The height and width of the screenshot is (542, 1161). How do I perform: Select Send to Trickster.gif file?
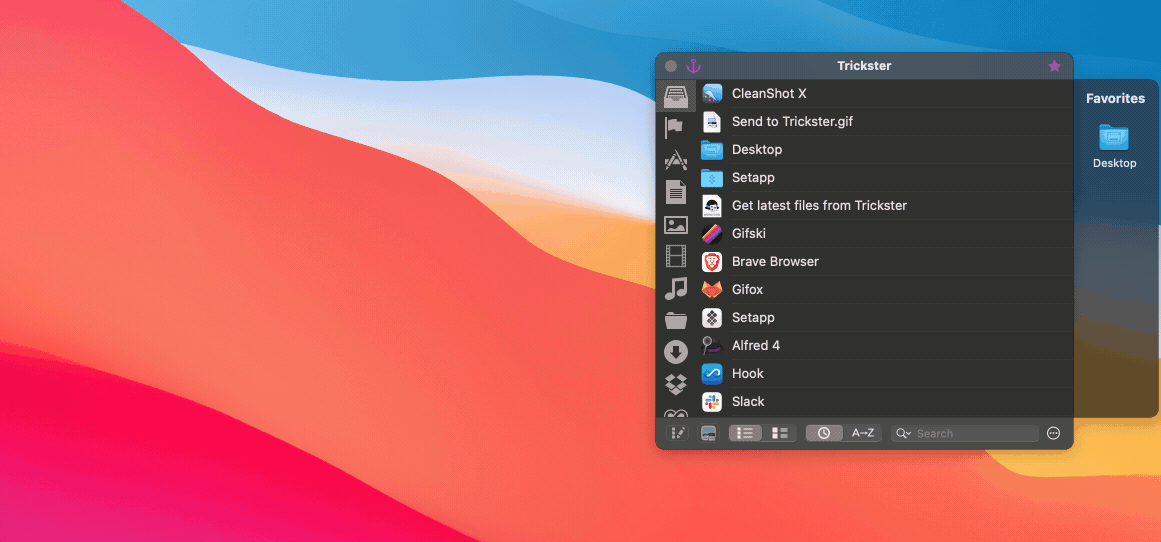coord(885,121)
